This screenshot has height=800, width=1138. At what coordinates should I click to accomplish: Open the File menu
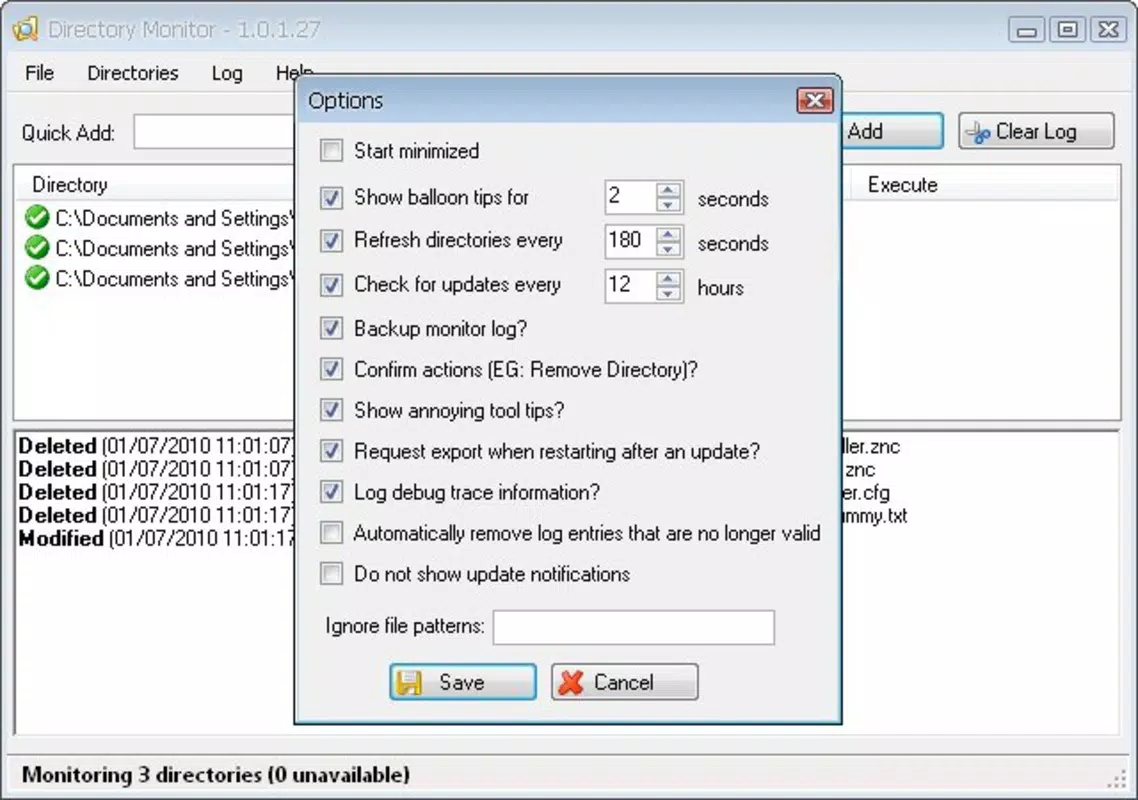[x=39, y=73]
